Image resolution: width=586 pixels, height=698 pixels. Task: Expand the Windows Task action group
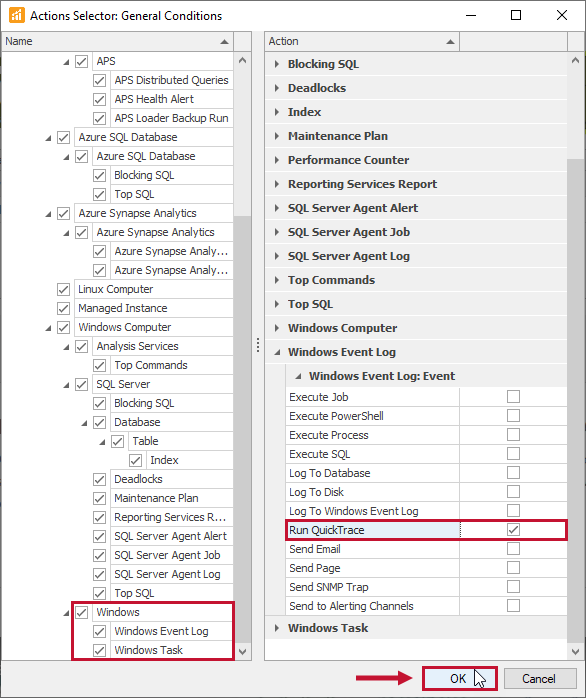277,628
